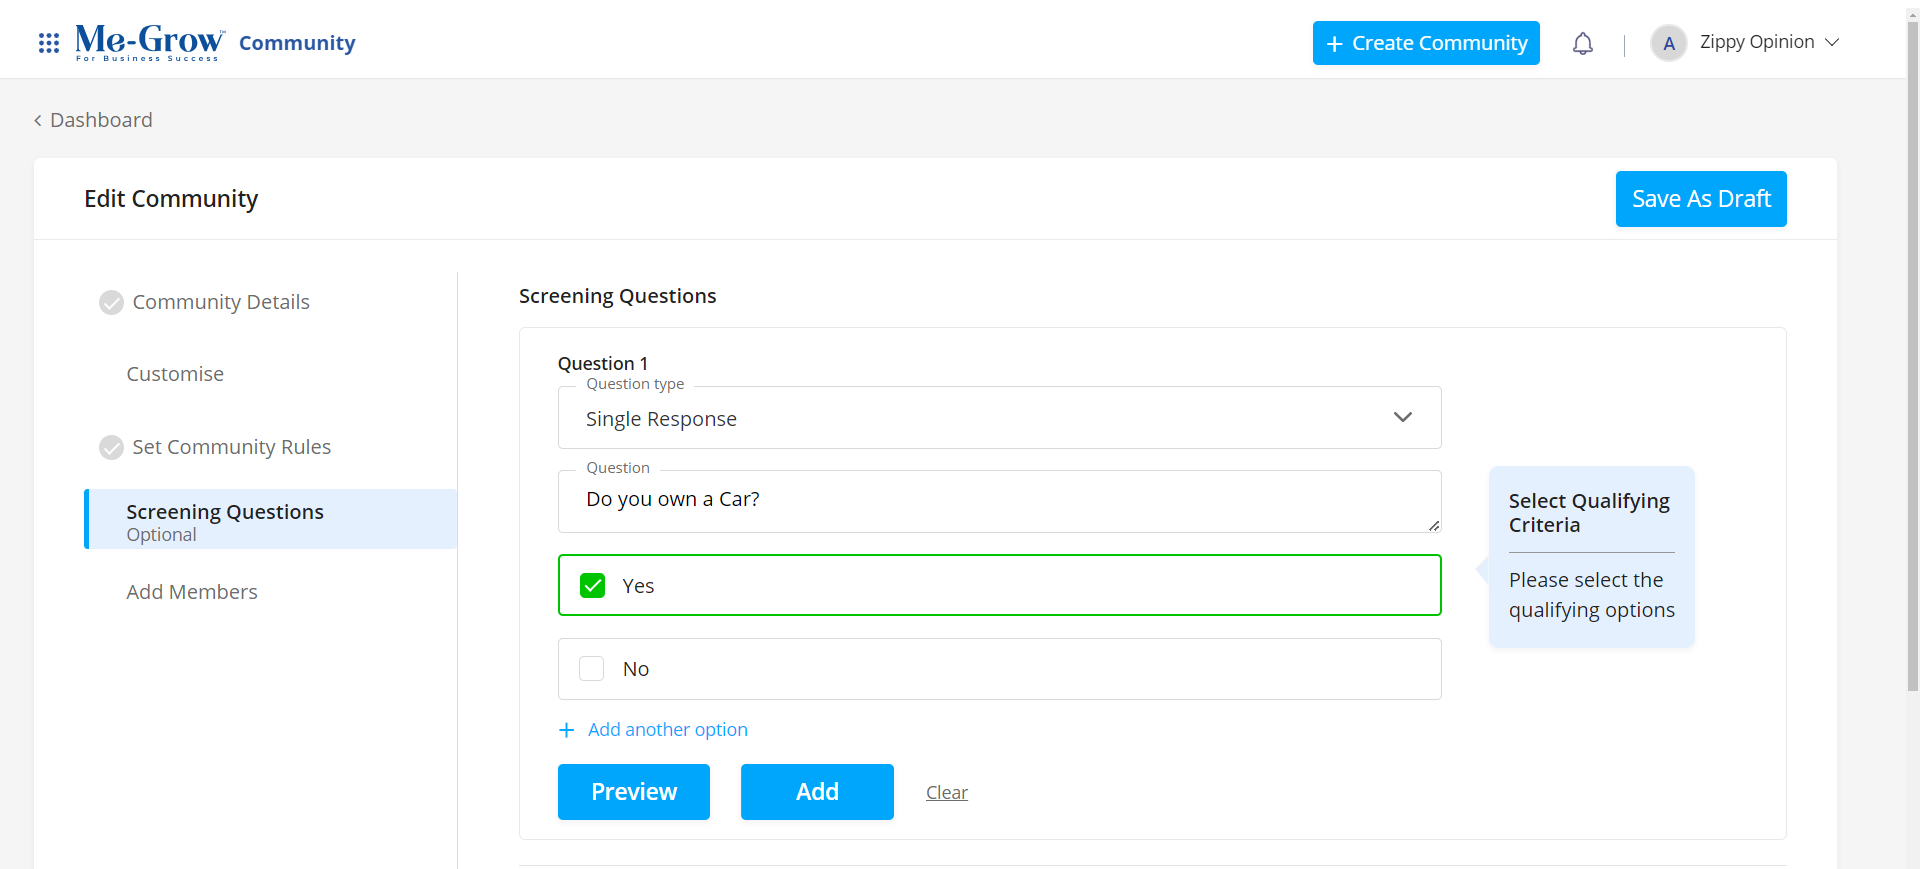Go to Customise step
Viewport: 1920px width, 869px height.
tap(175, 374)
